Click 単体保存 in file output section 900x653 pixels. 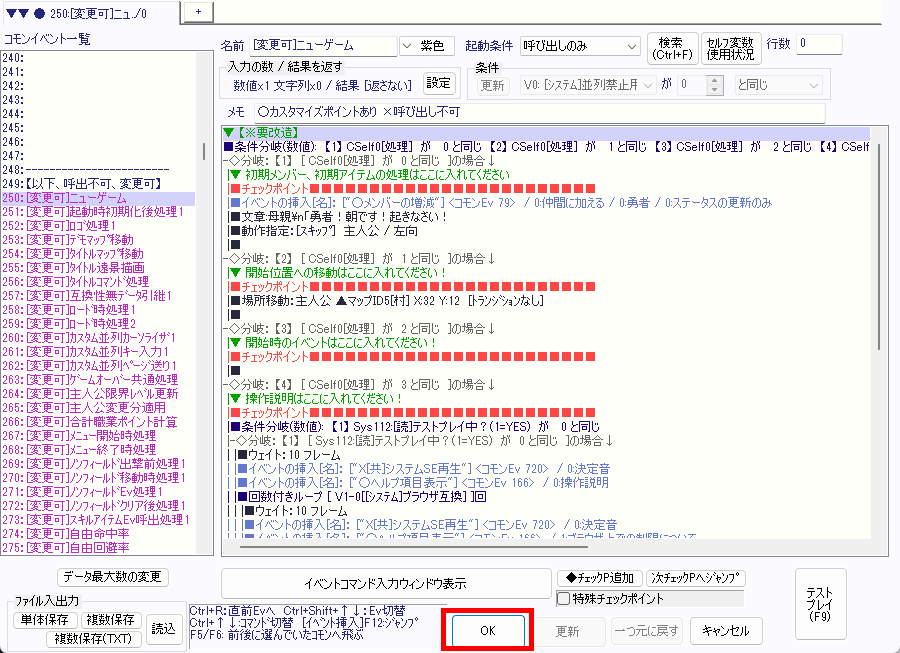coord(46,621)
